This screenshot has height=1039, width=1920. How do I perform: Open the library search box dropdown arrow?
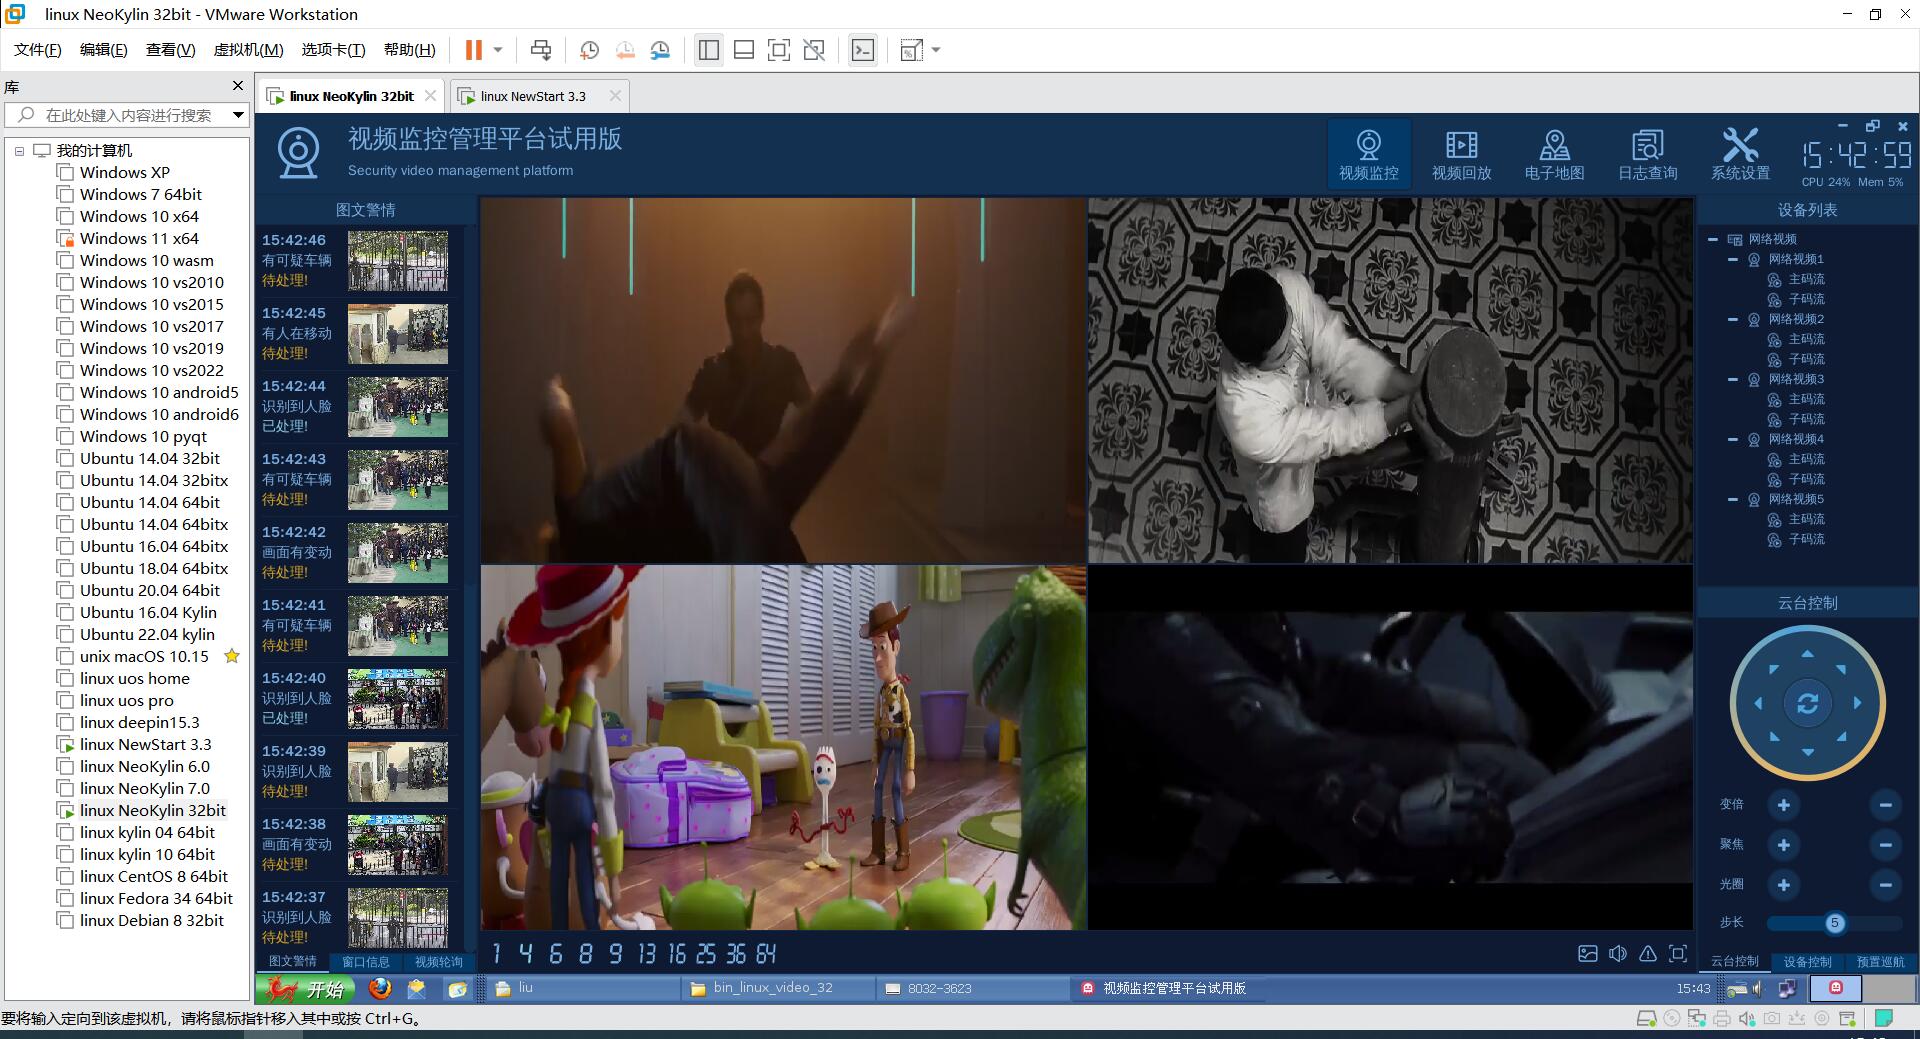point(238,115)
